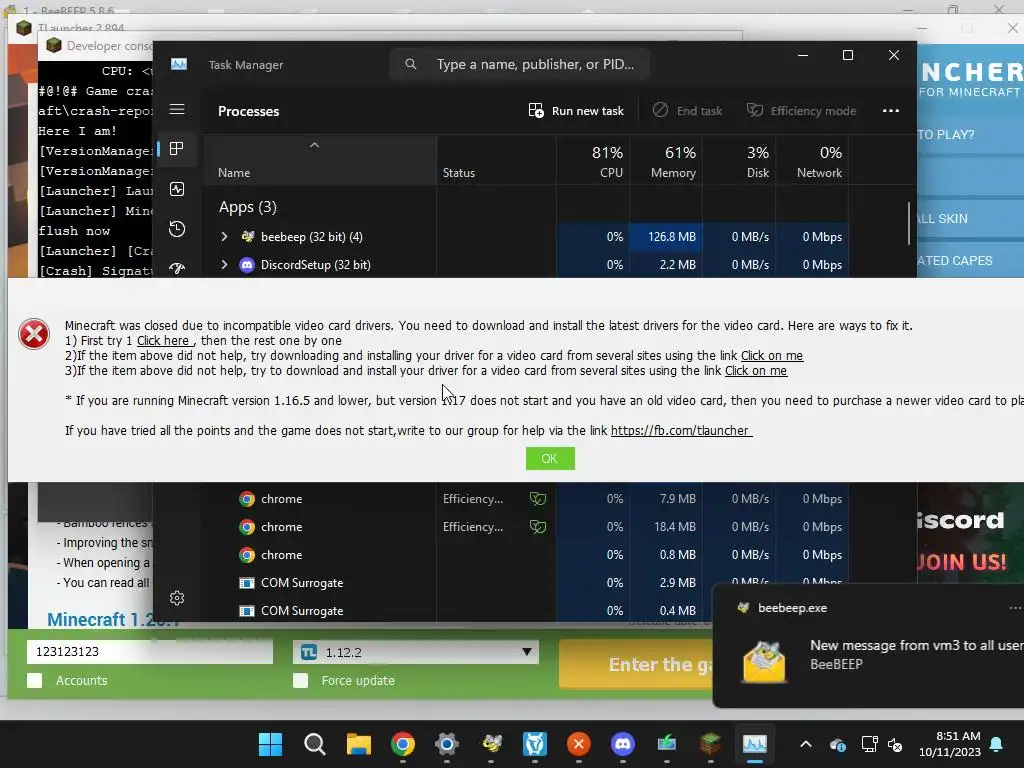Sort processes by Disk column
Screen dimensions: 1024x768
739,162
